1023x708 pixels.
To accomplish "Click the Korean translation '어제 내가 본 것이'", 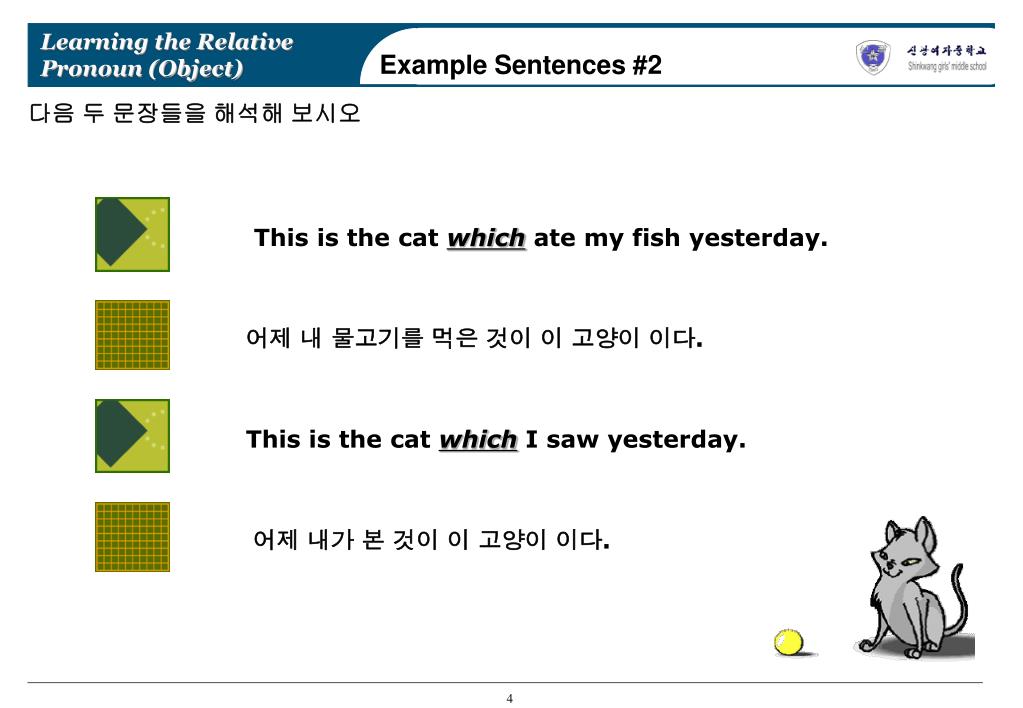I will pyautogui.click(x=431, y=540).
